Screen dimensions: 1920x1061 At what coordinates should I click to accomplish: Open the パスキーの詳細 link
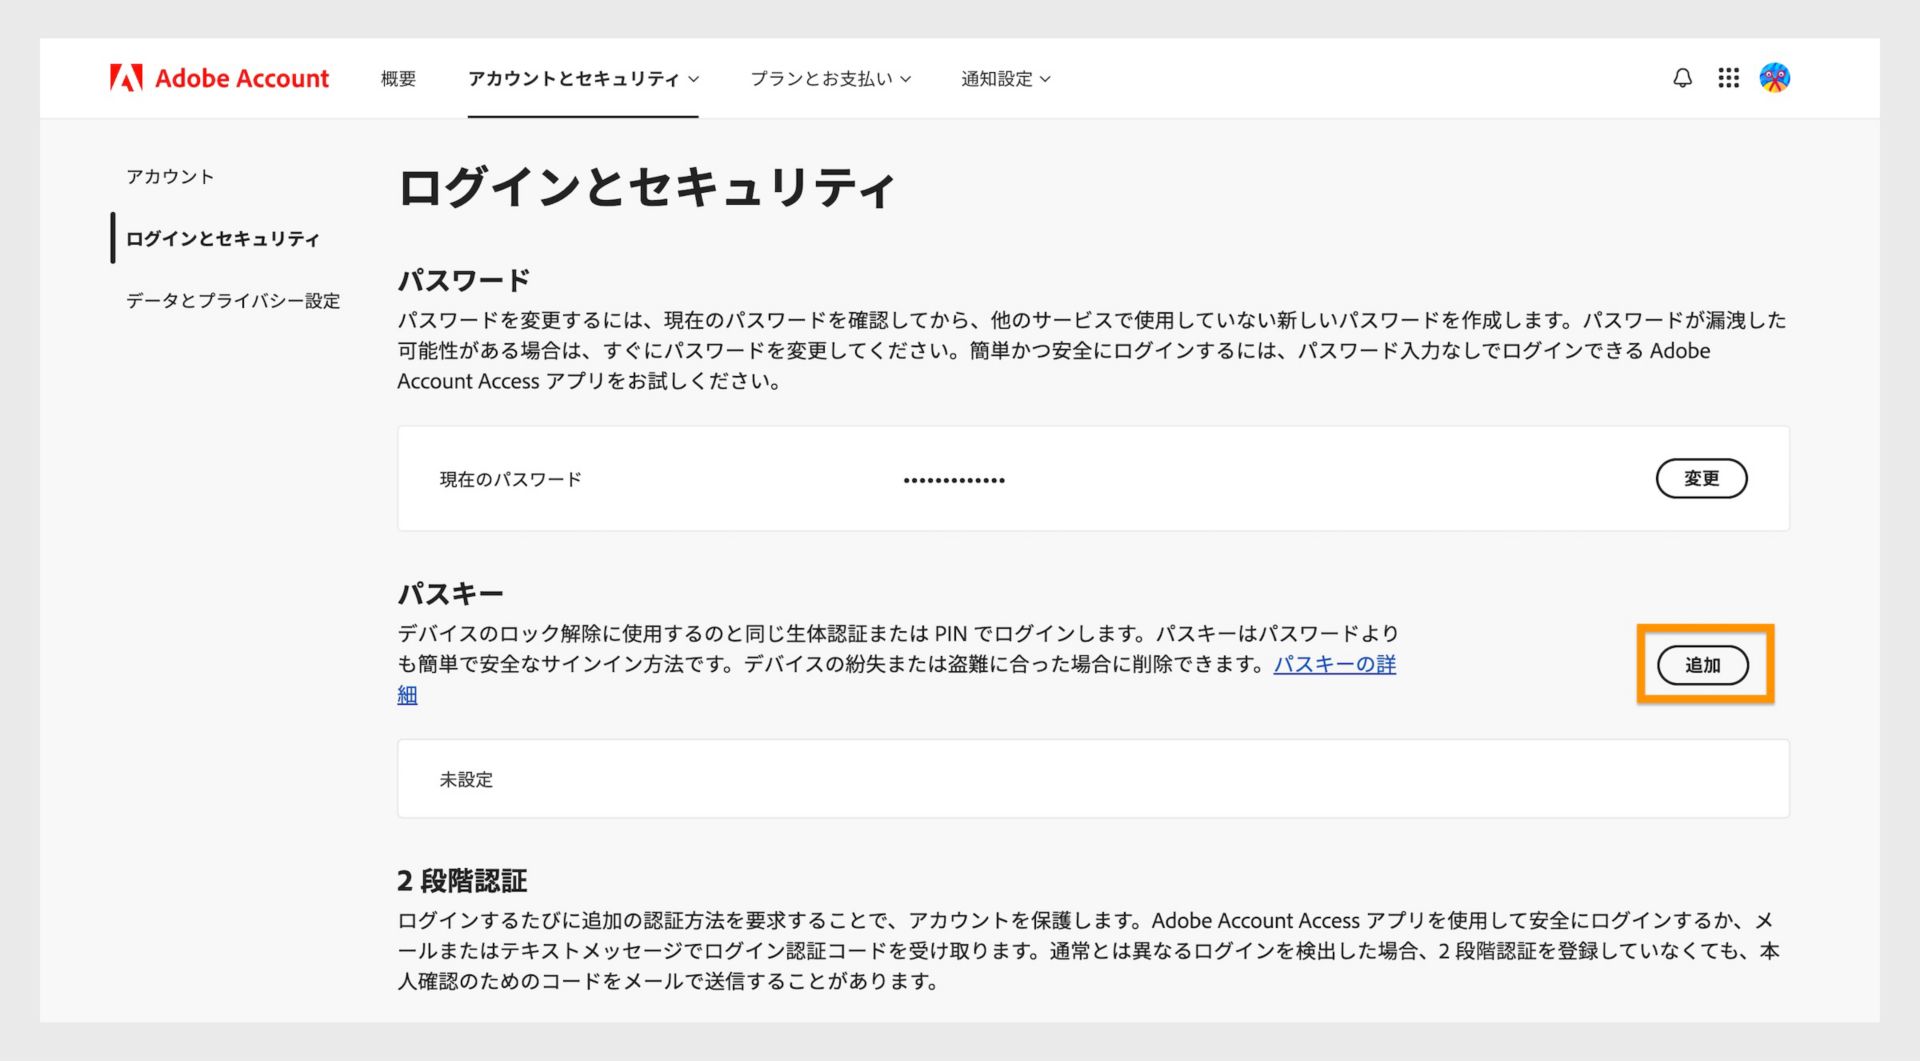1337,663
